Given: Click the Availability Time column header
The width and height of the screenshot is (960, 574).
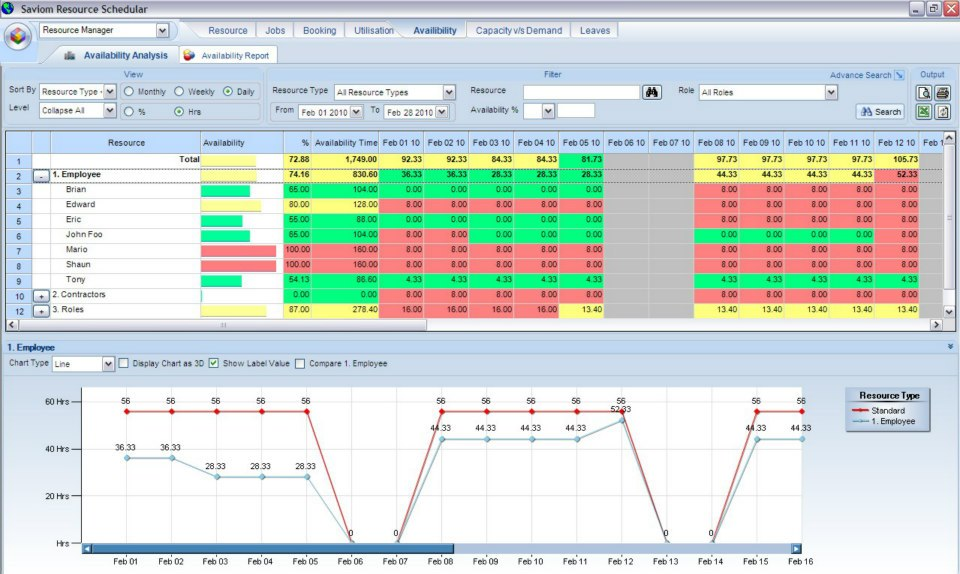Looking at the screenshot, I should [345, 143].
